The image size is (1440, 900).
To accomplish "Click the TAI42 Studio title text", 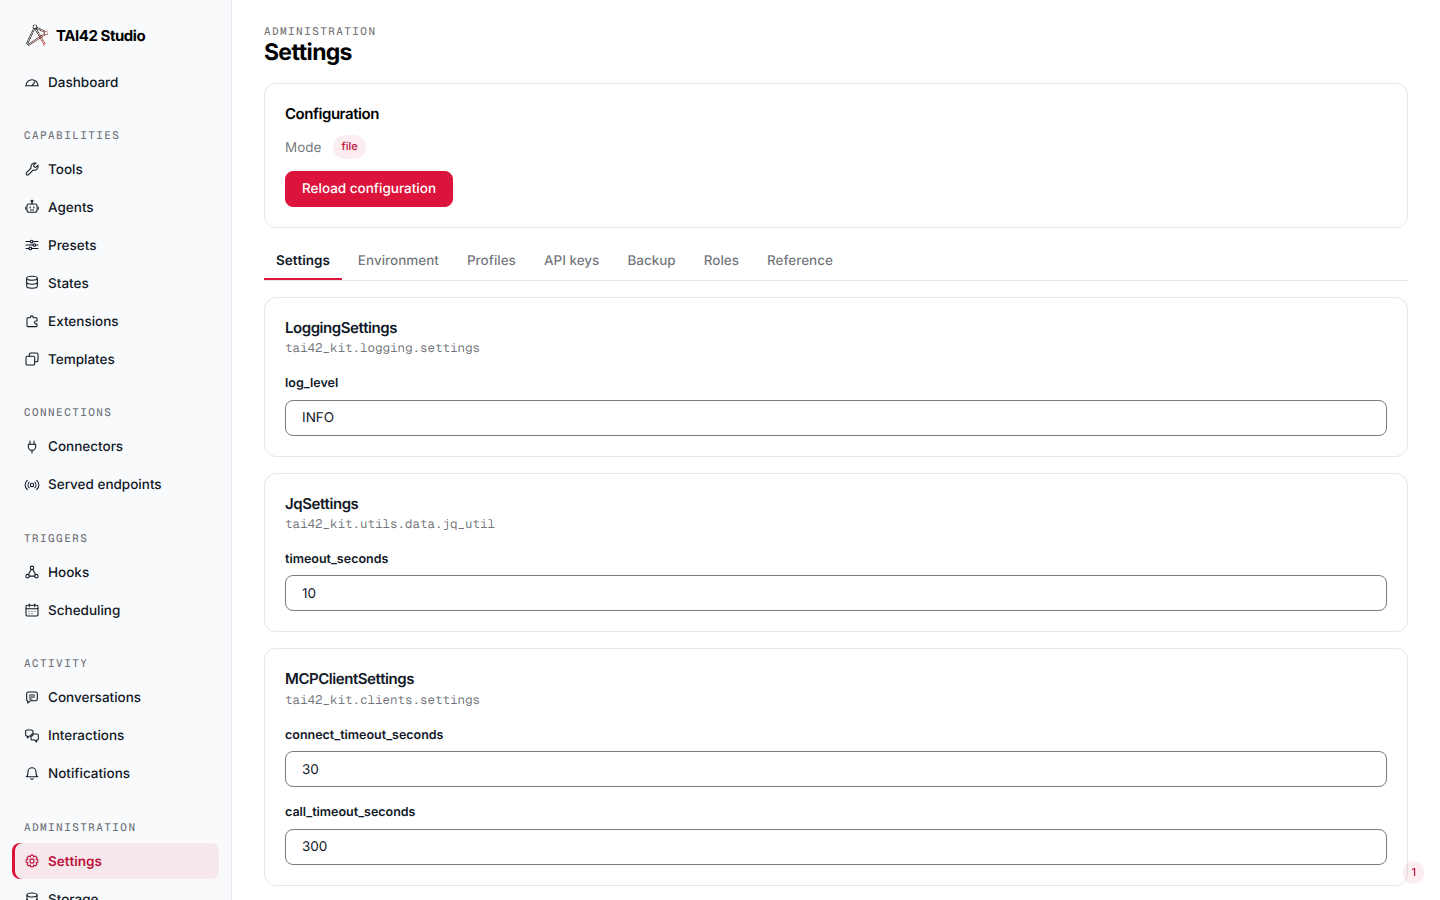I will tap(101, 36).
